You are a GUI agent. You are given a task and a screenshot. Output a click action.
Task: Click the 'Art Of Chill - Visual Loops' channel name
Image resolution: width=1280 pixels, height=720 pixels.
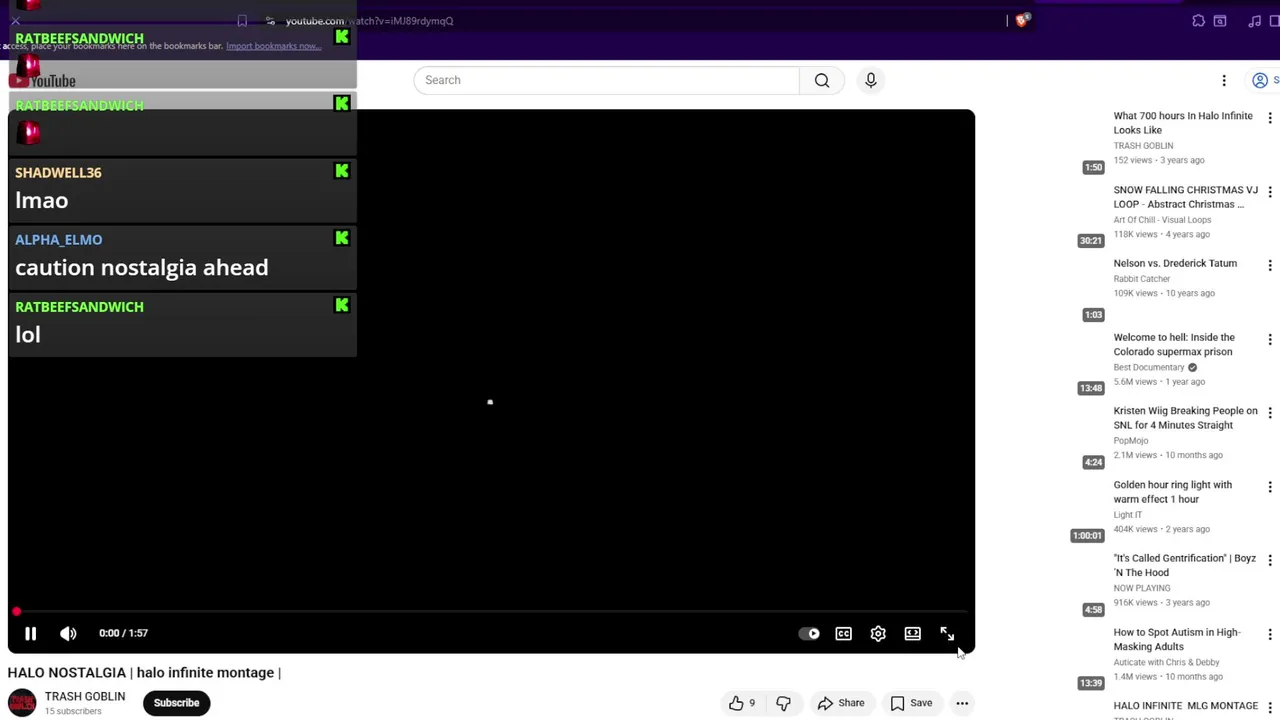[1162, 220]
